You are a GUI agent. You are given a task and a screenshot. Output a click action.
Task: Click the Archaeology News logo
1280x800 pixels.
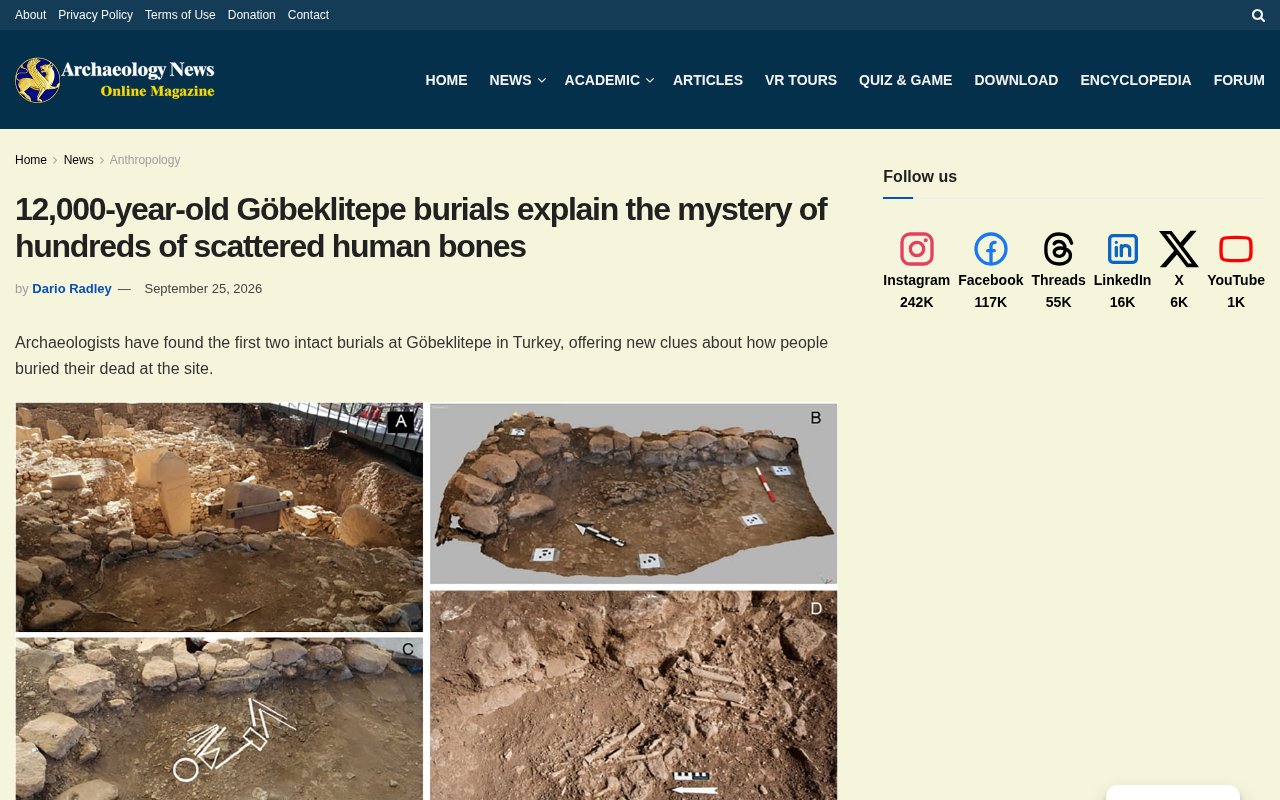115,80
